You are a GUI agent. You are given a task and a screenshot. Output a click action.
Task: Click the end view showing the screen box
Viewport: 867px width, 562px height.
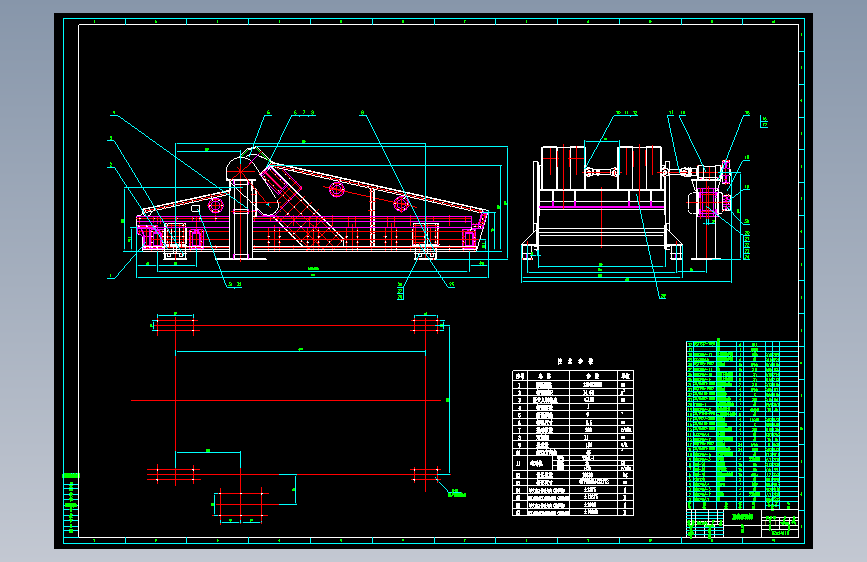(x=603, y=203)
